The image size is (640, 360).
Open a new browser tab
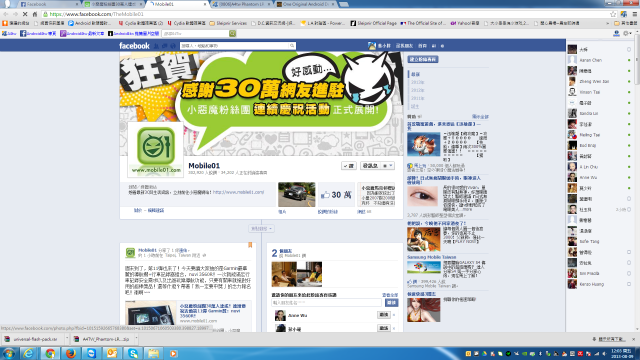(344, 4)
